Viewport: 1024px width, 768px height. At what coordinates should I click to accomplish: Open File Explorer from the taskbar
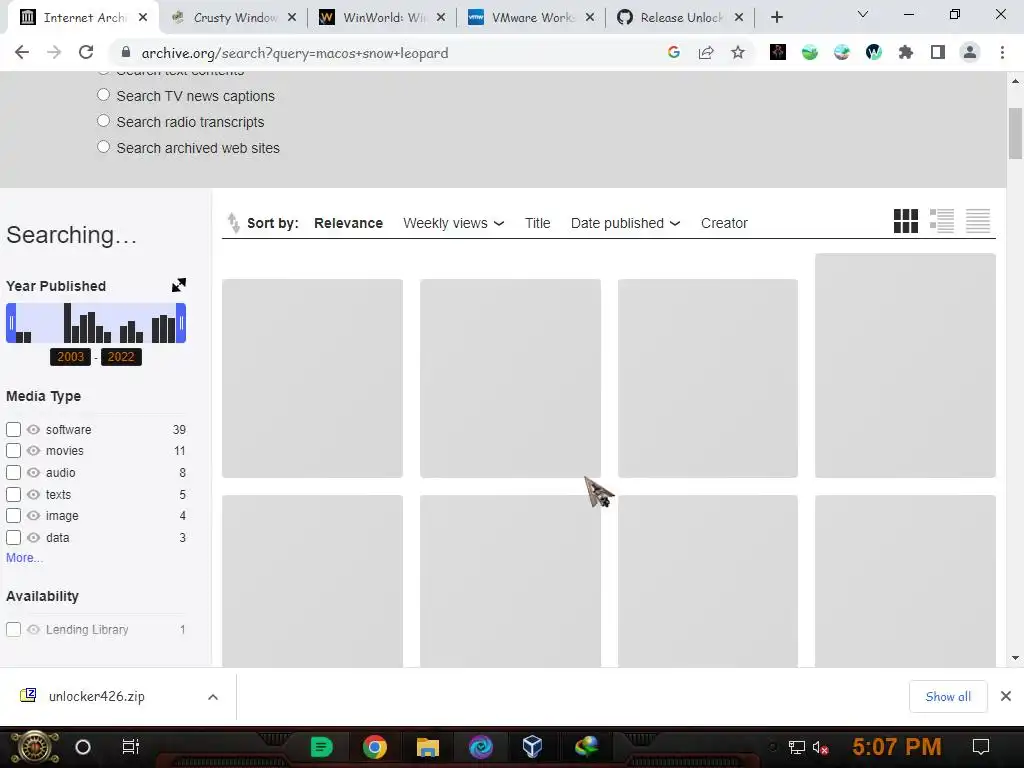[x=428, y=747]
